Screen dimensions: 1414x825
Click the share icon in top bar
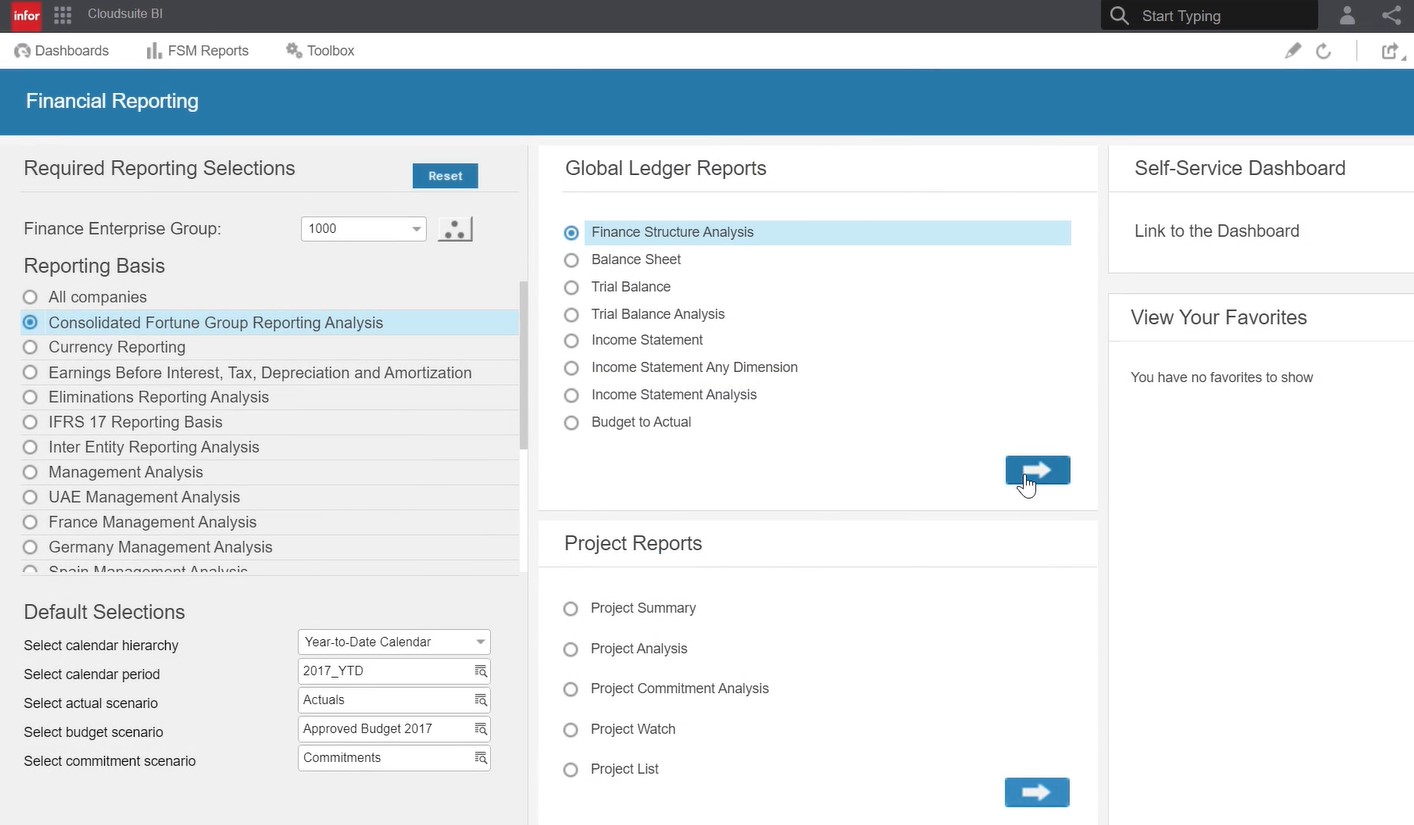click(1391, 15)
